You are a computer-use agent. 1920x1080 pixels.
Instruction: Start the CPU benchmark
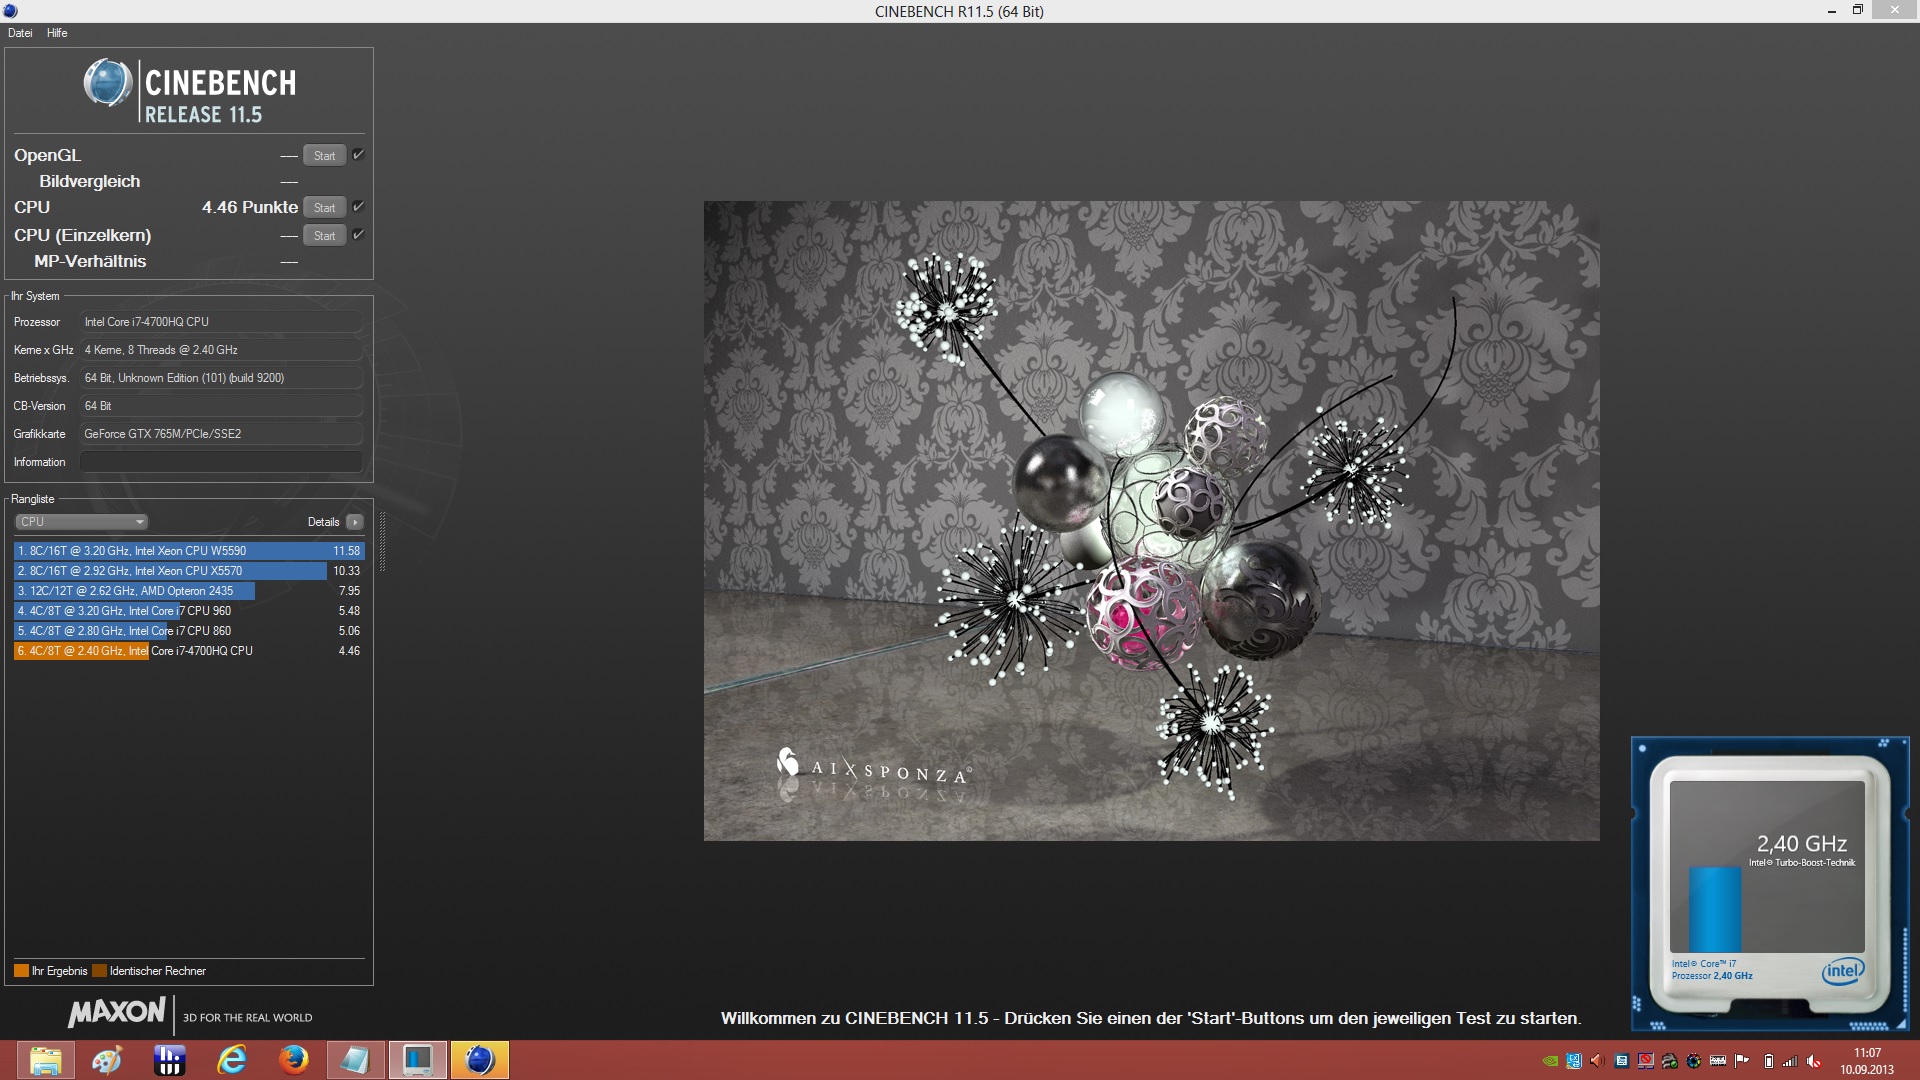pyautogui.click(x=324, y=208)
